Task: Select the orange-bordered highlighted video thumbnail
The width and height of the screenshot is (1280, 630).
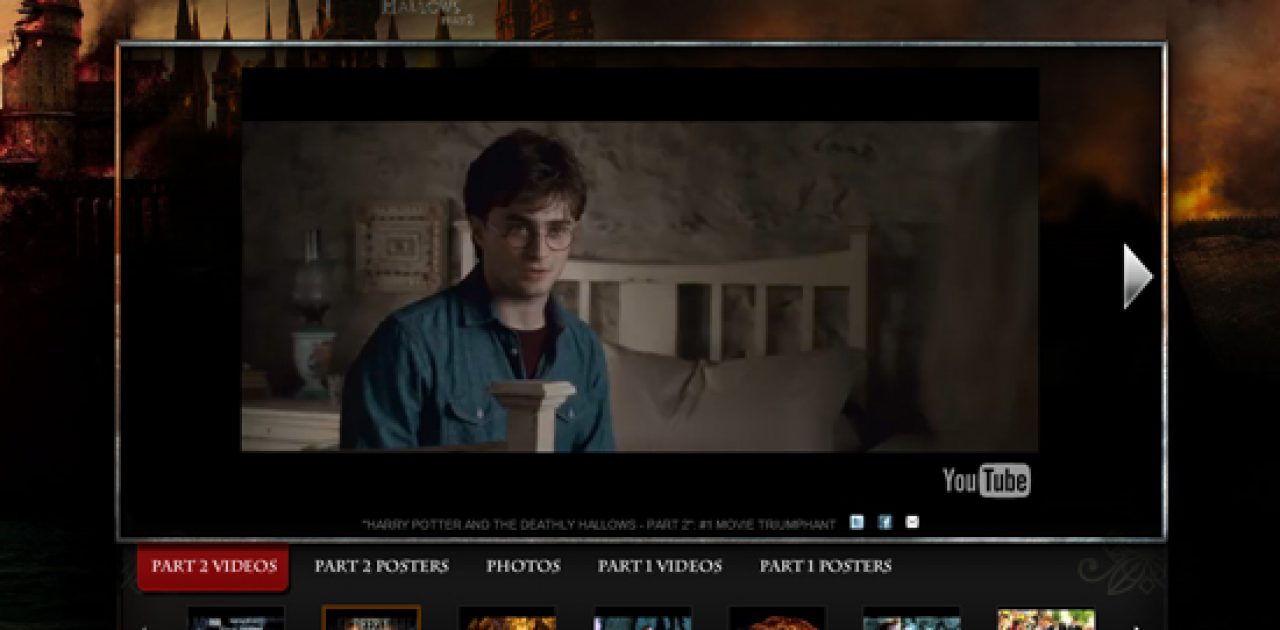Action: [371, 618]
